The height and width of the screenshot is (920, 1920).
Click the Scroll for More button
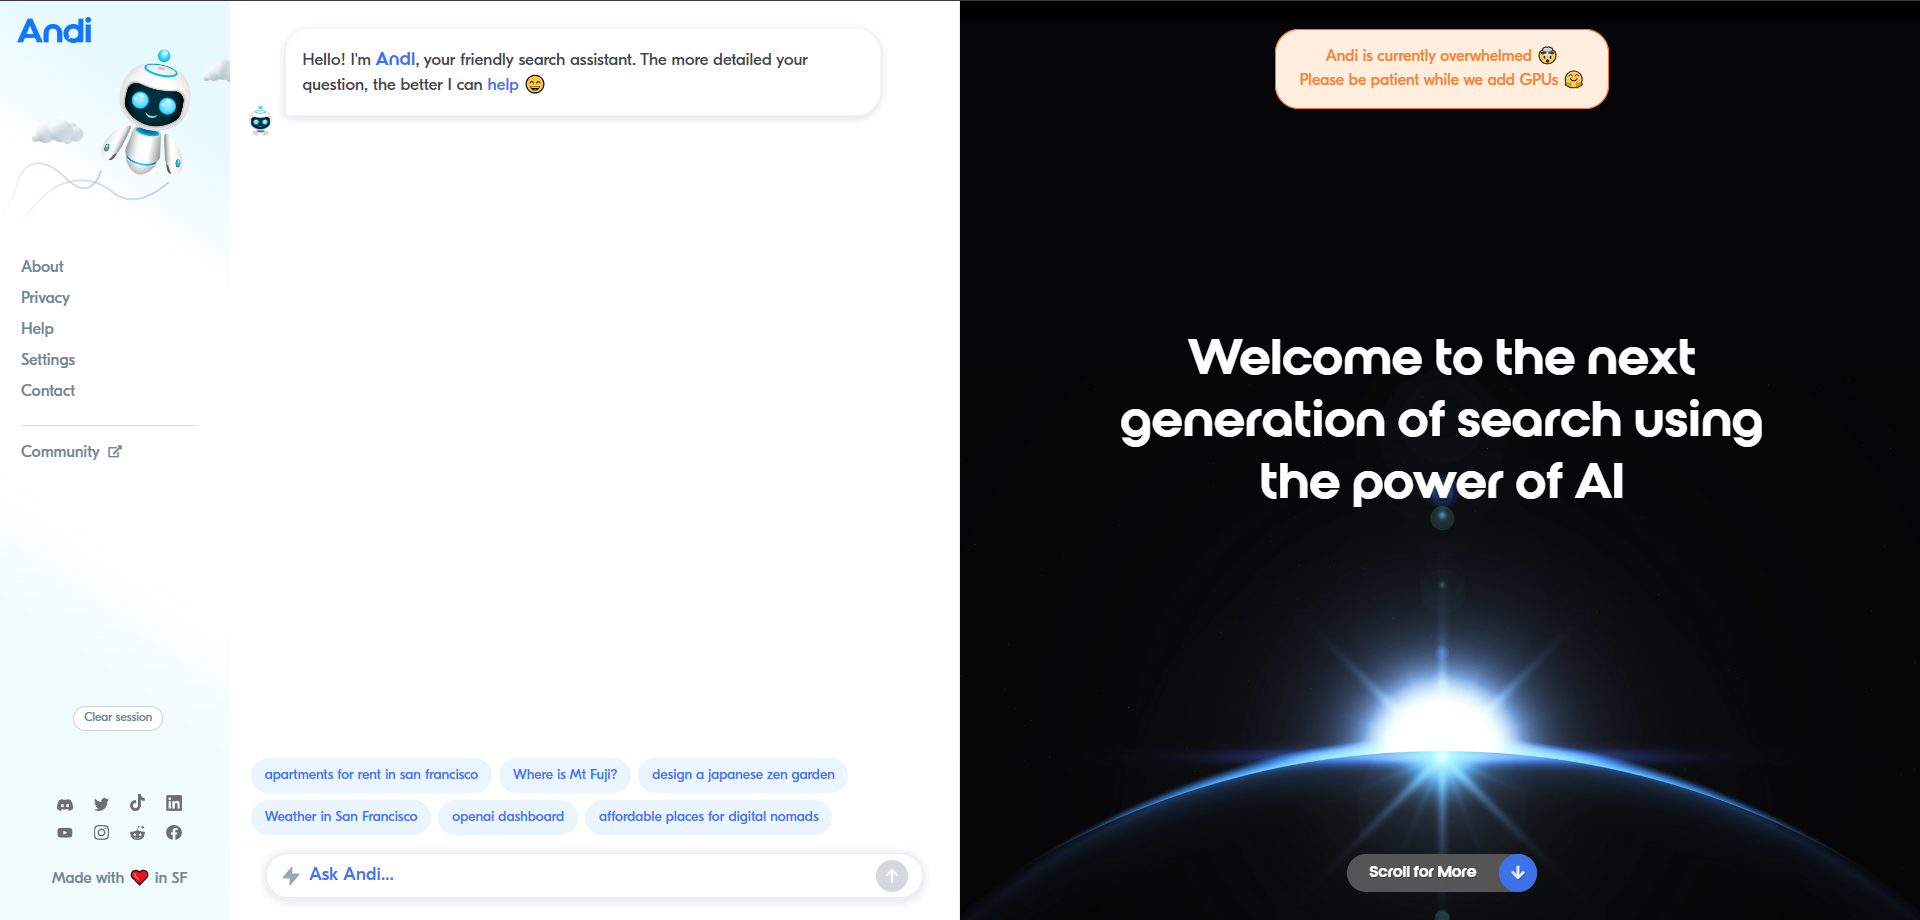click(1442, 873)
